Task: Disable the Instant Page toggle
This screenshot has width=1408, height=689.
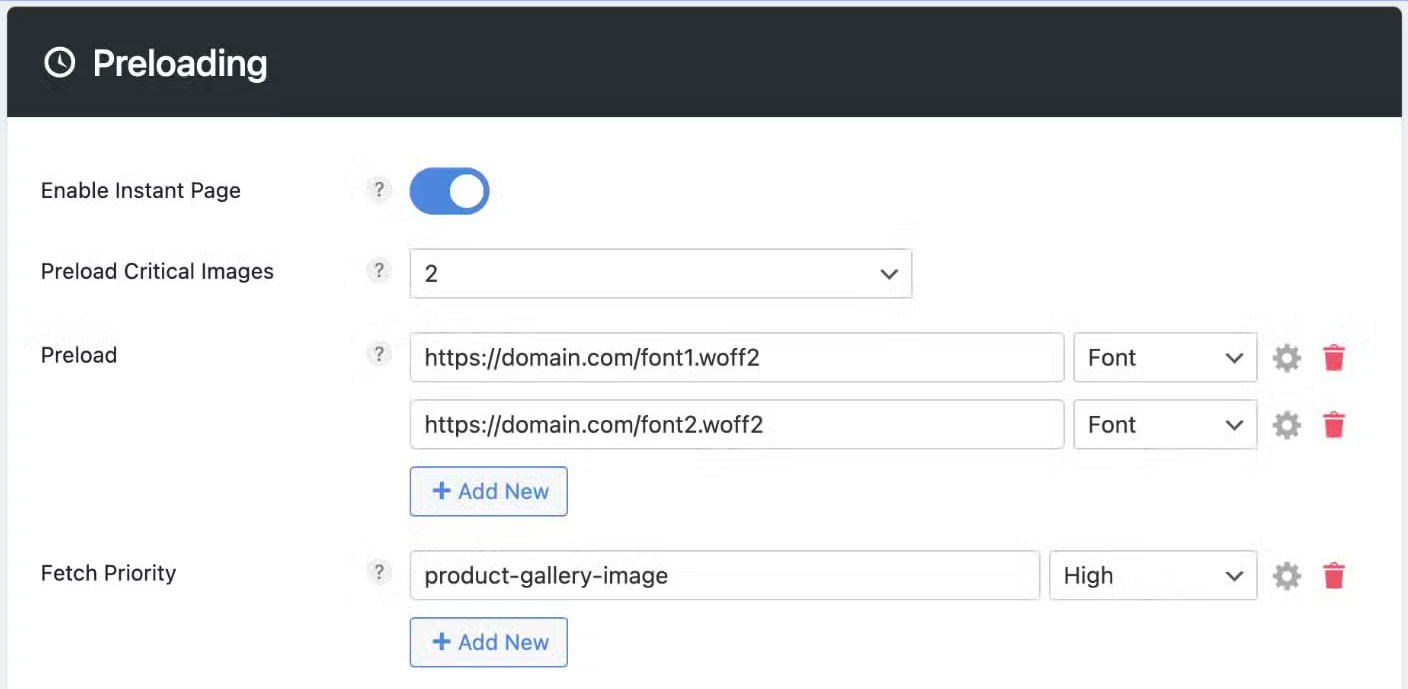Action: (448, 190)
